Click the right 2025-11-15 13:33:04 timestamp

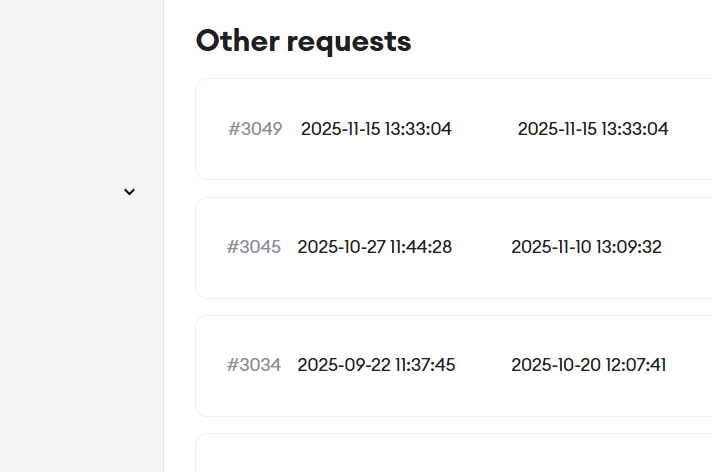point(593,129)
